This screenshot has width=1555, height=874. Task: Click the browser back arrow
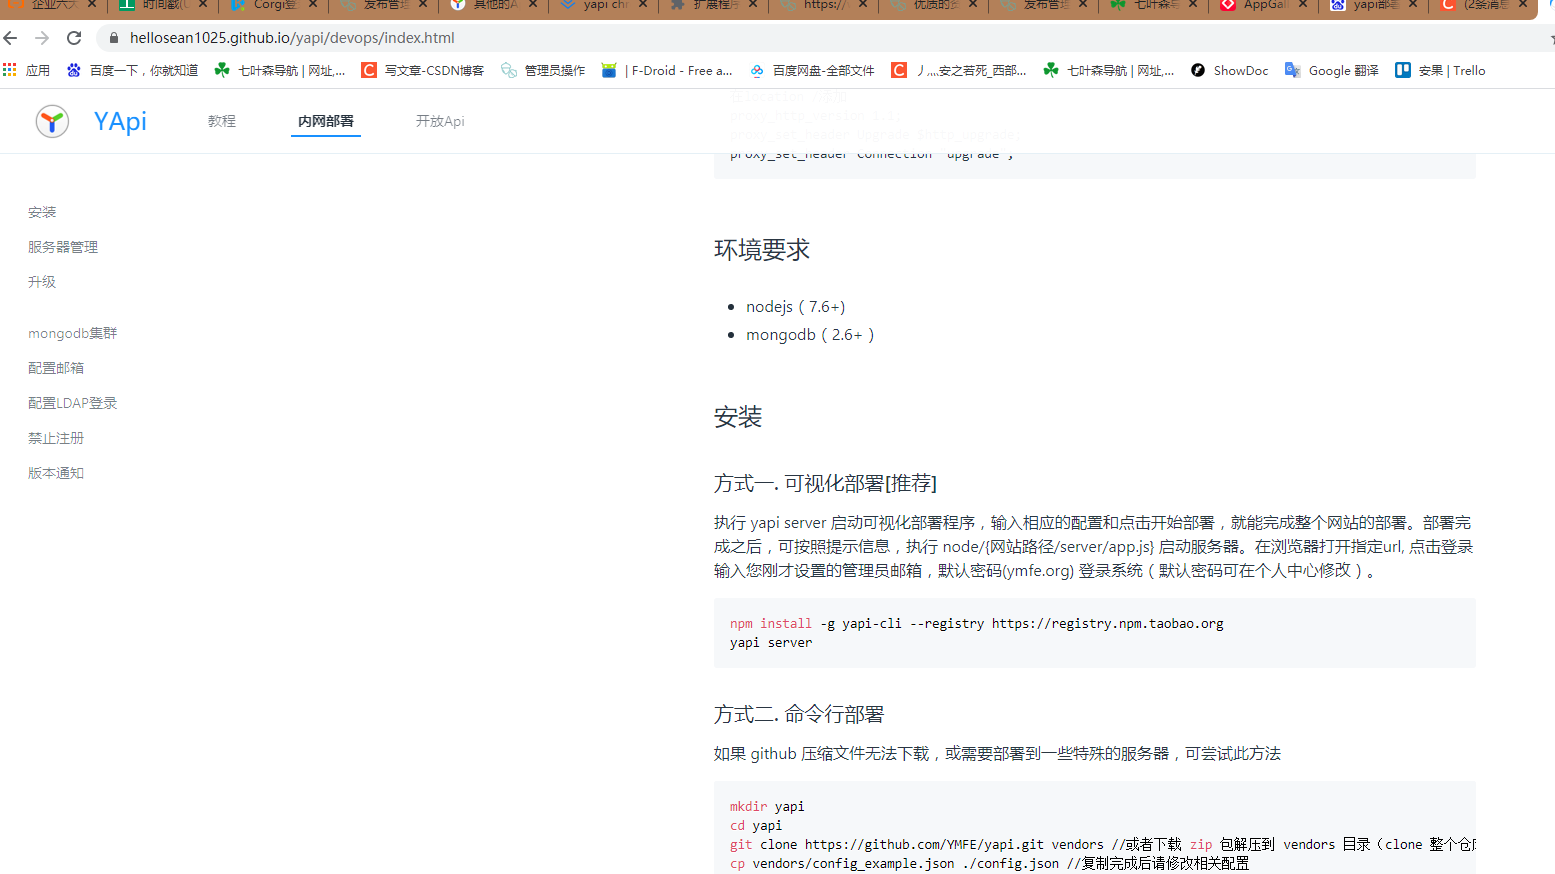tap(10, 37)
